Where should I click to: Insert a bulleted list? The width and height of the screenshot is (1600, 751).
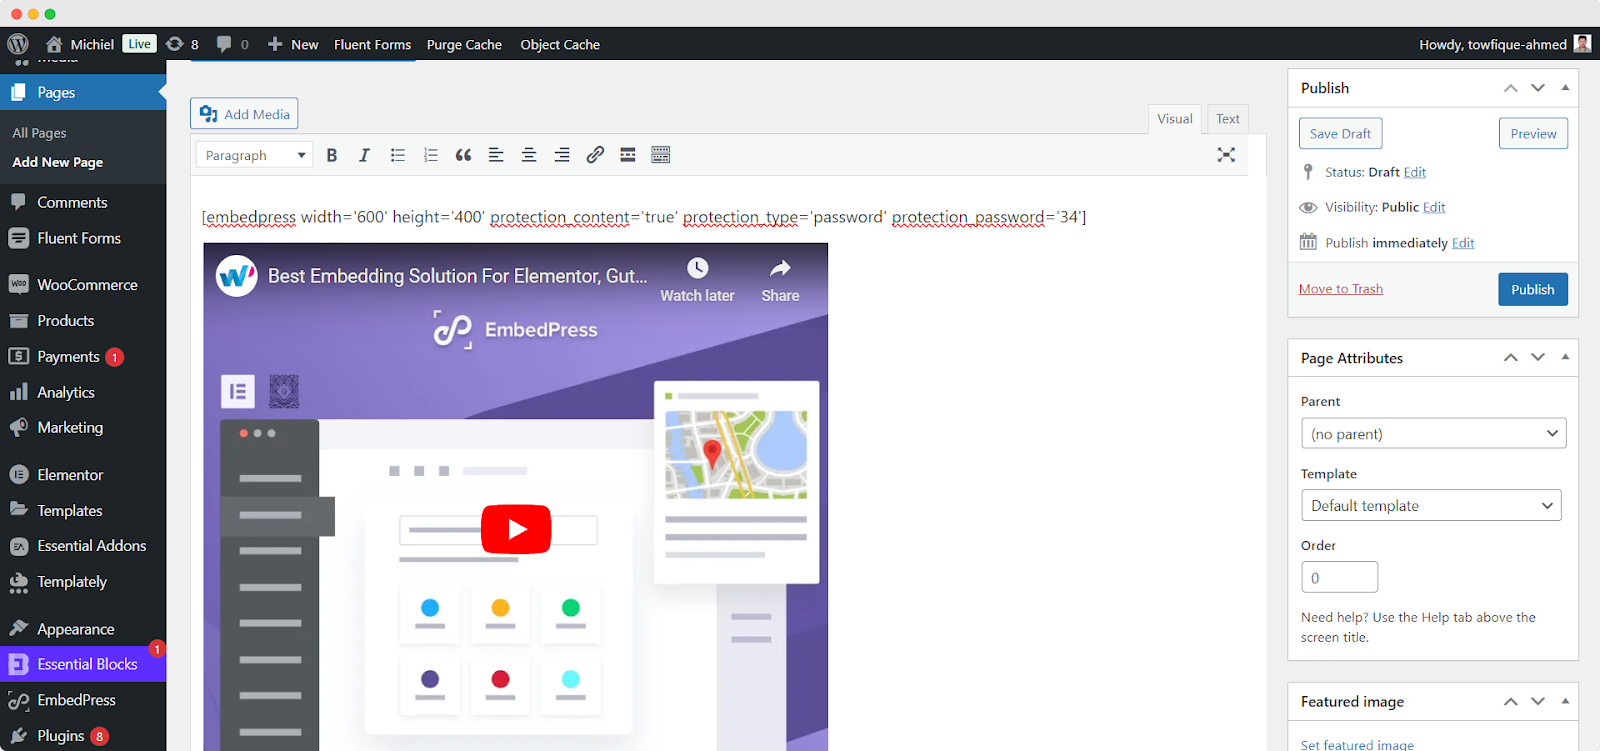398,155
